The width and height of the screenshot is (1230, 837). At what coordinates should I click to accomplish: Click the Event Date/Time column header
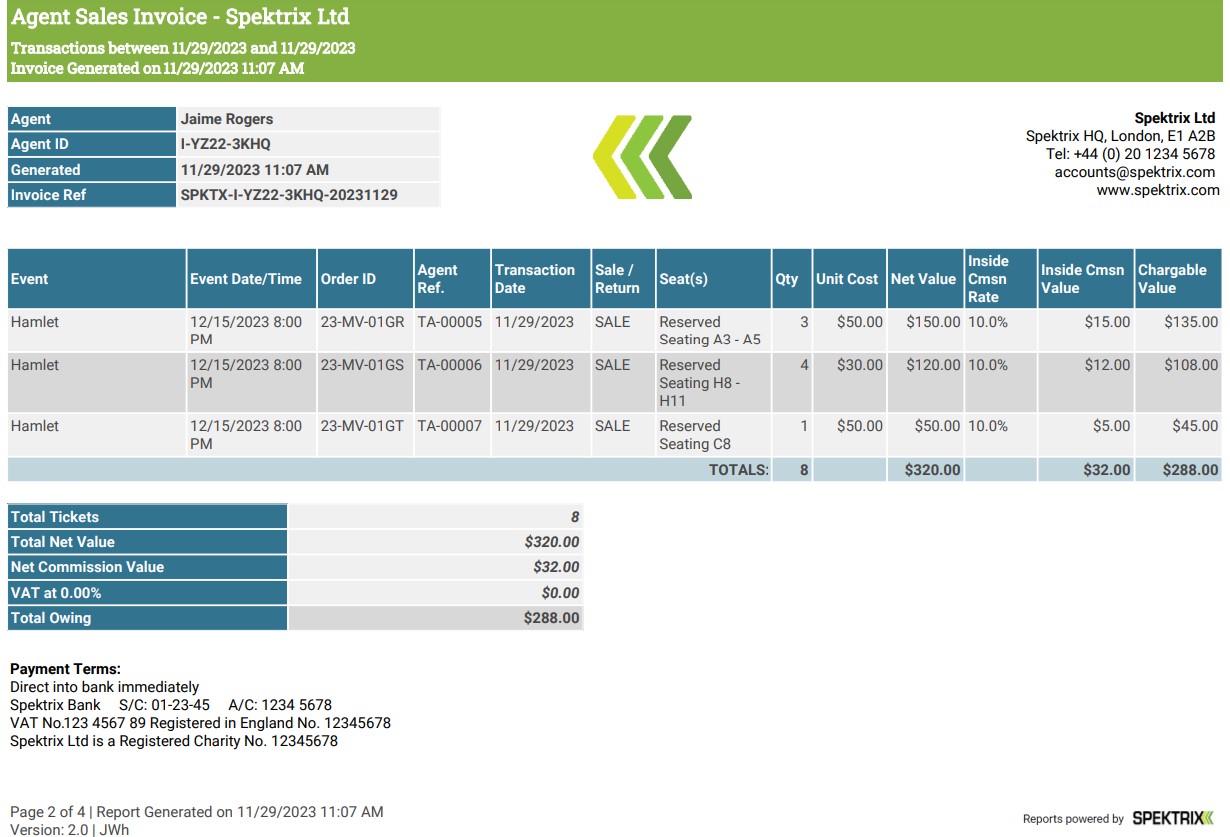tap(246, 279)
